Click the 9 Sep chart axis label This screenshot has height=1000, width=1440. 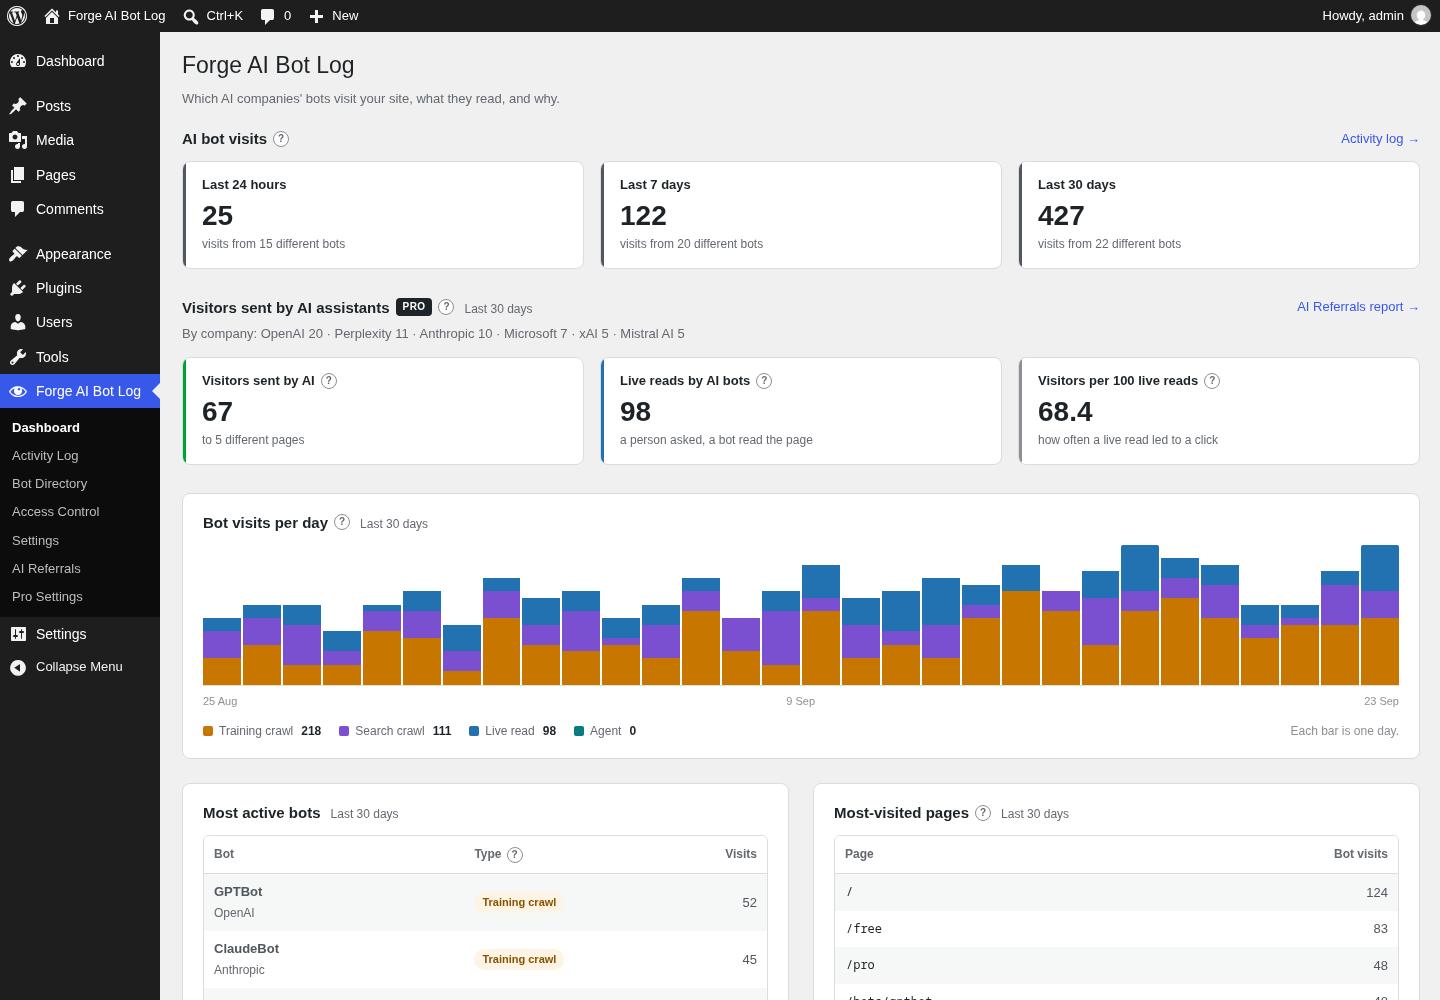pos(800,701)
